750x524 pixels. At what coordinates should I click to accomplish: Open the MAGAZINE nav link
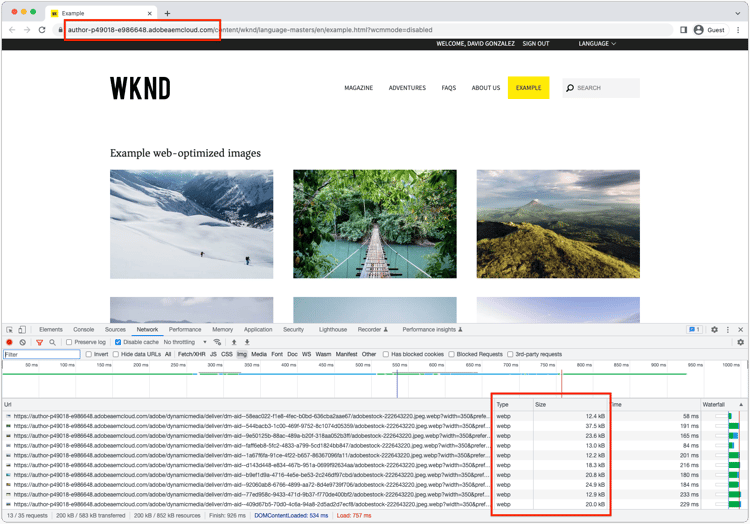358,88
